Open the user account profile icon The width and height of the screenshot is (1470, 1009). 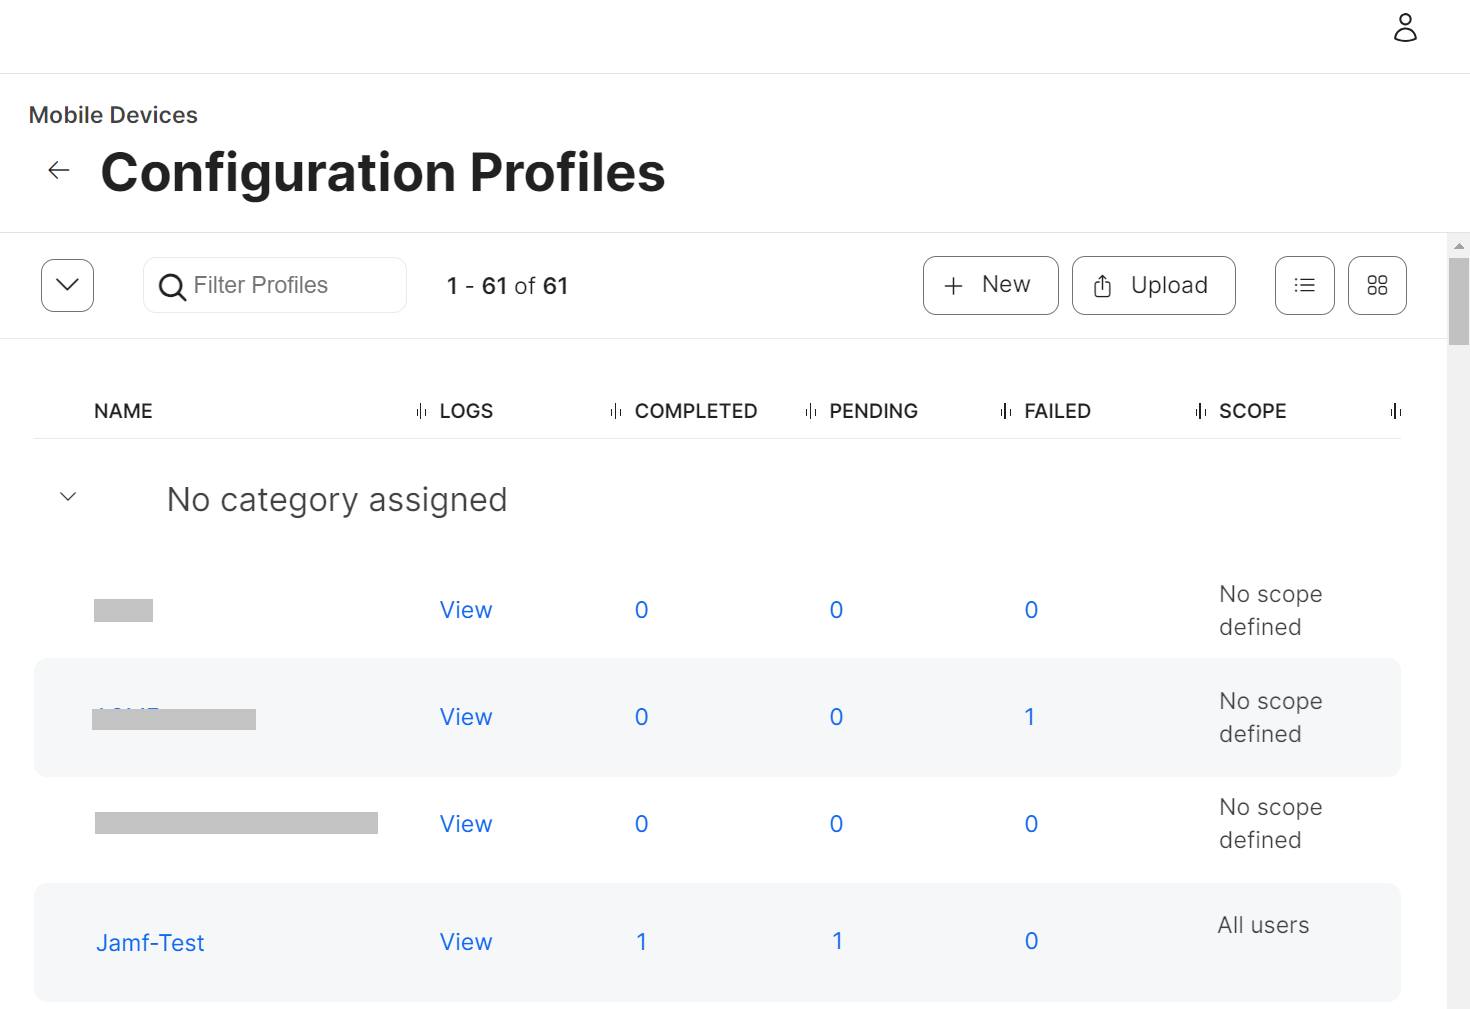point(1405,28)
